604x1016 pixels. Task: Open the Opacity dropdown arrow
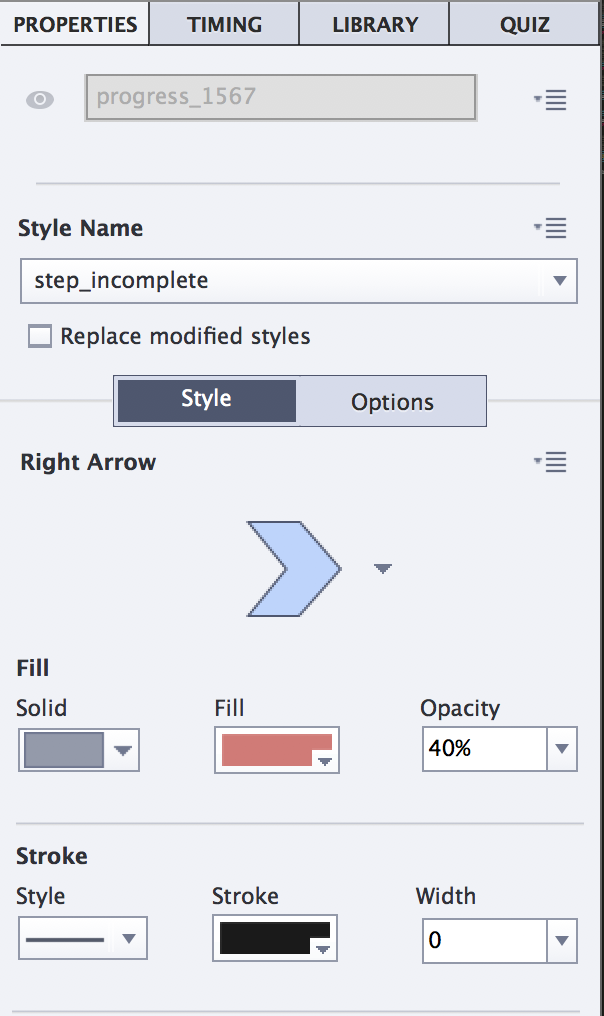click(562, 748)
